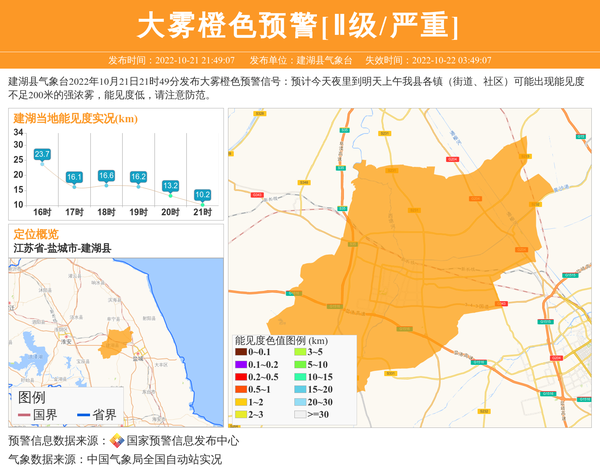Click the 定位概览 section heading
This screenshot has height=471, width=600.
[36, 234]
